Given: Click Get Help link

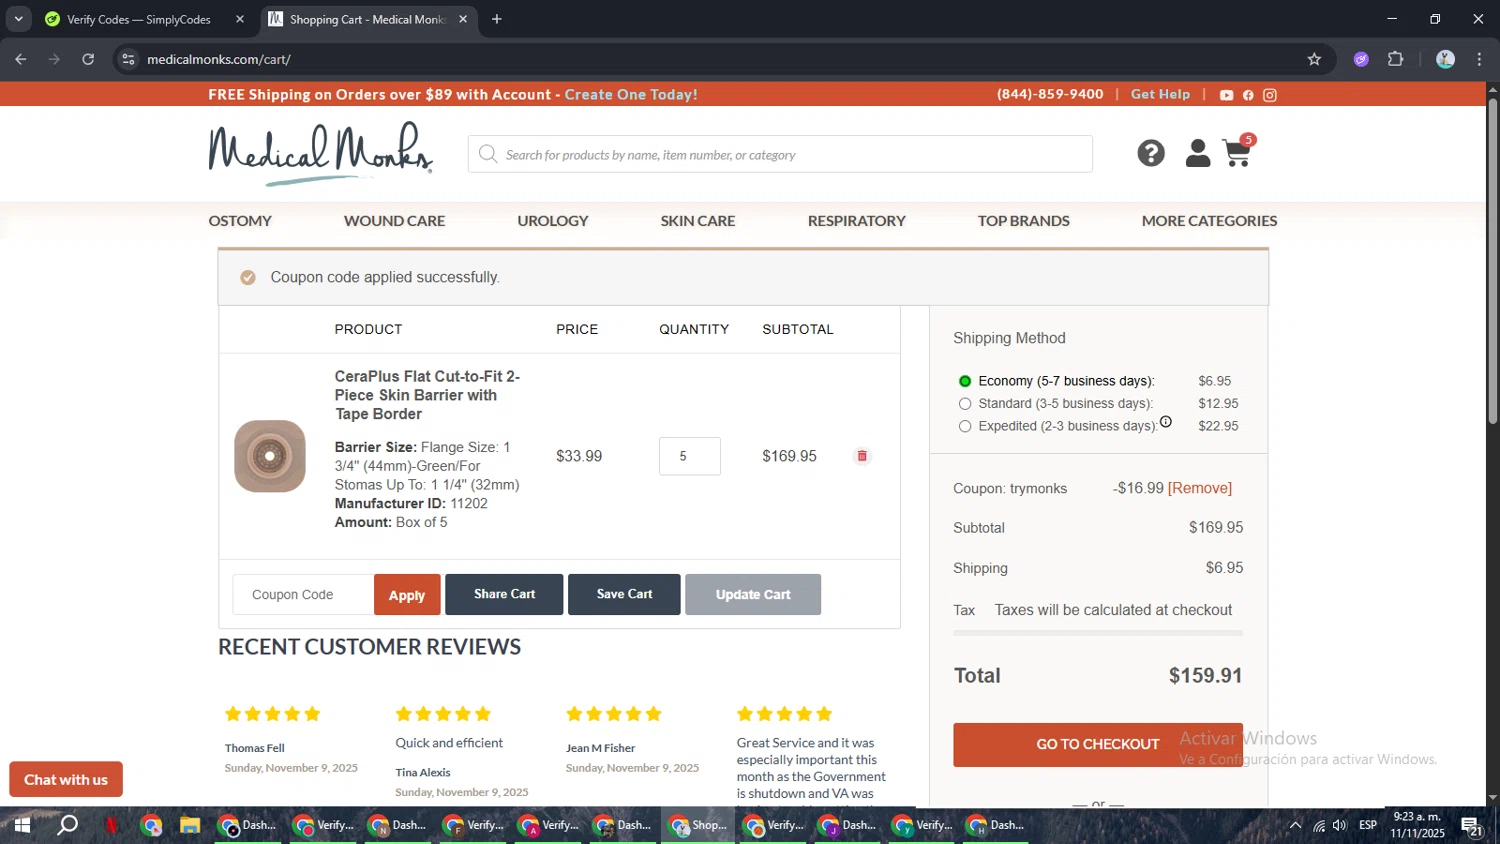Looking at the screenshot, I should tap(1160, 94).
